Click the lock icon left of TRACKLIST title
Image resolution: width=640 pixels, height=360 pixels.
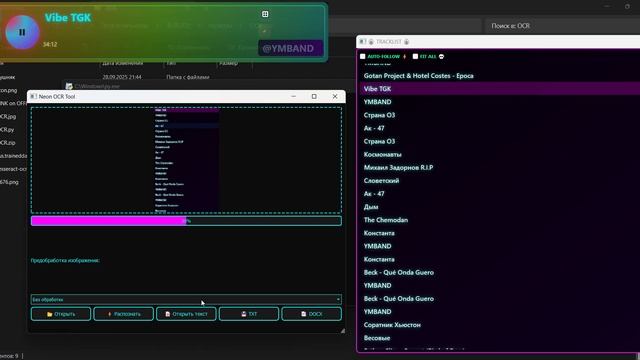point(371,42)
